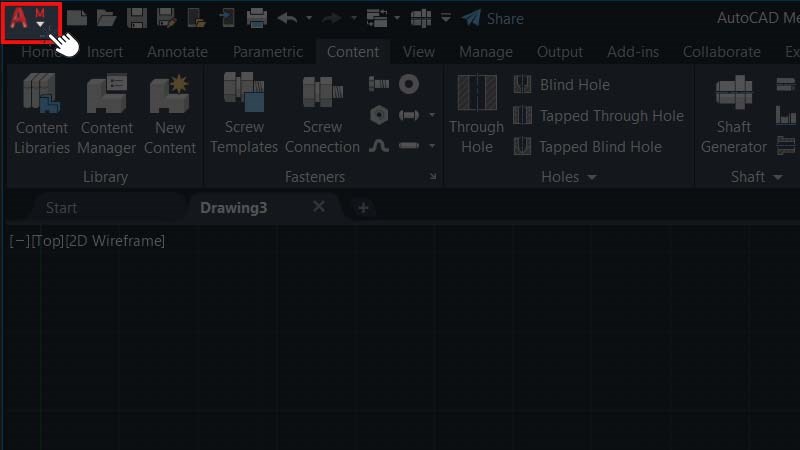Click the pin icon in Fasteners panel
The width and height of the screenshot is (800, 450).
coord(409,115)
